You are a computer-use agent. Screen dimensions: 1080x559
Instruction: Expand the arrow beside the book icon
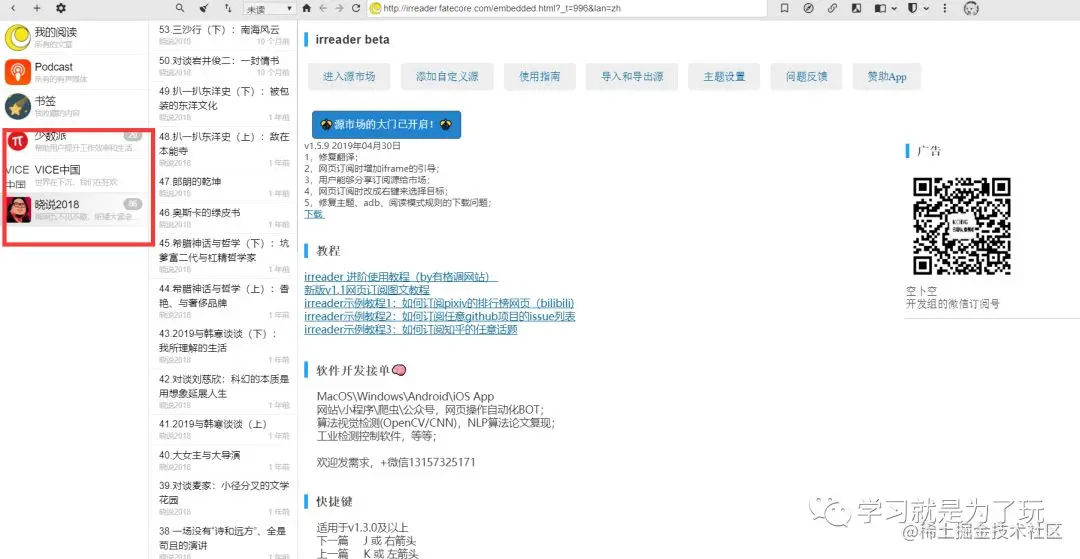(894, 9)
